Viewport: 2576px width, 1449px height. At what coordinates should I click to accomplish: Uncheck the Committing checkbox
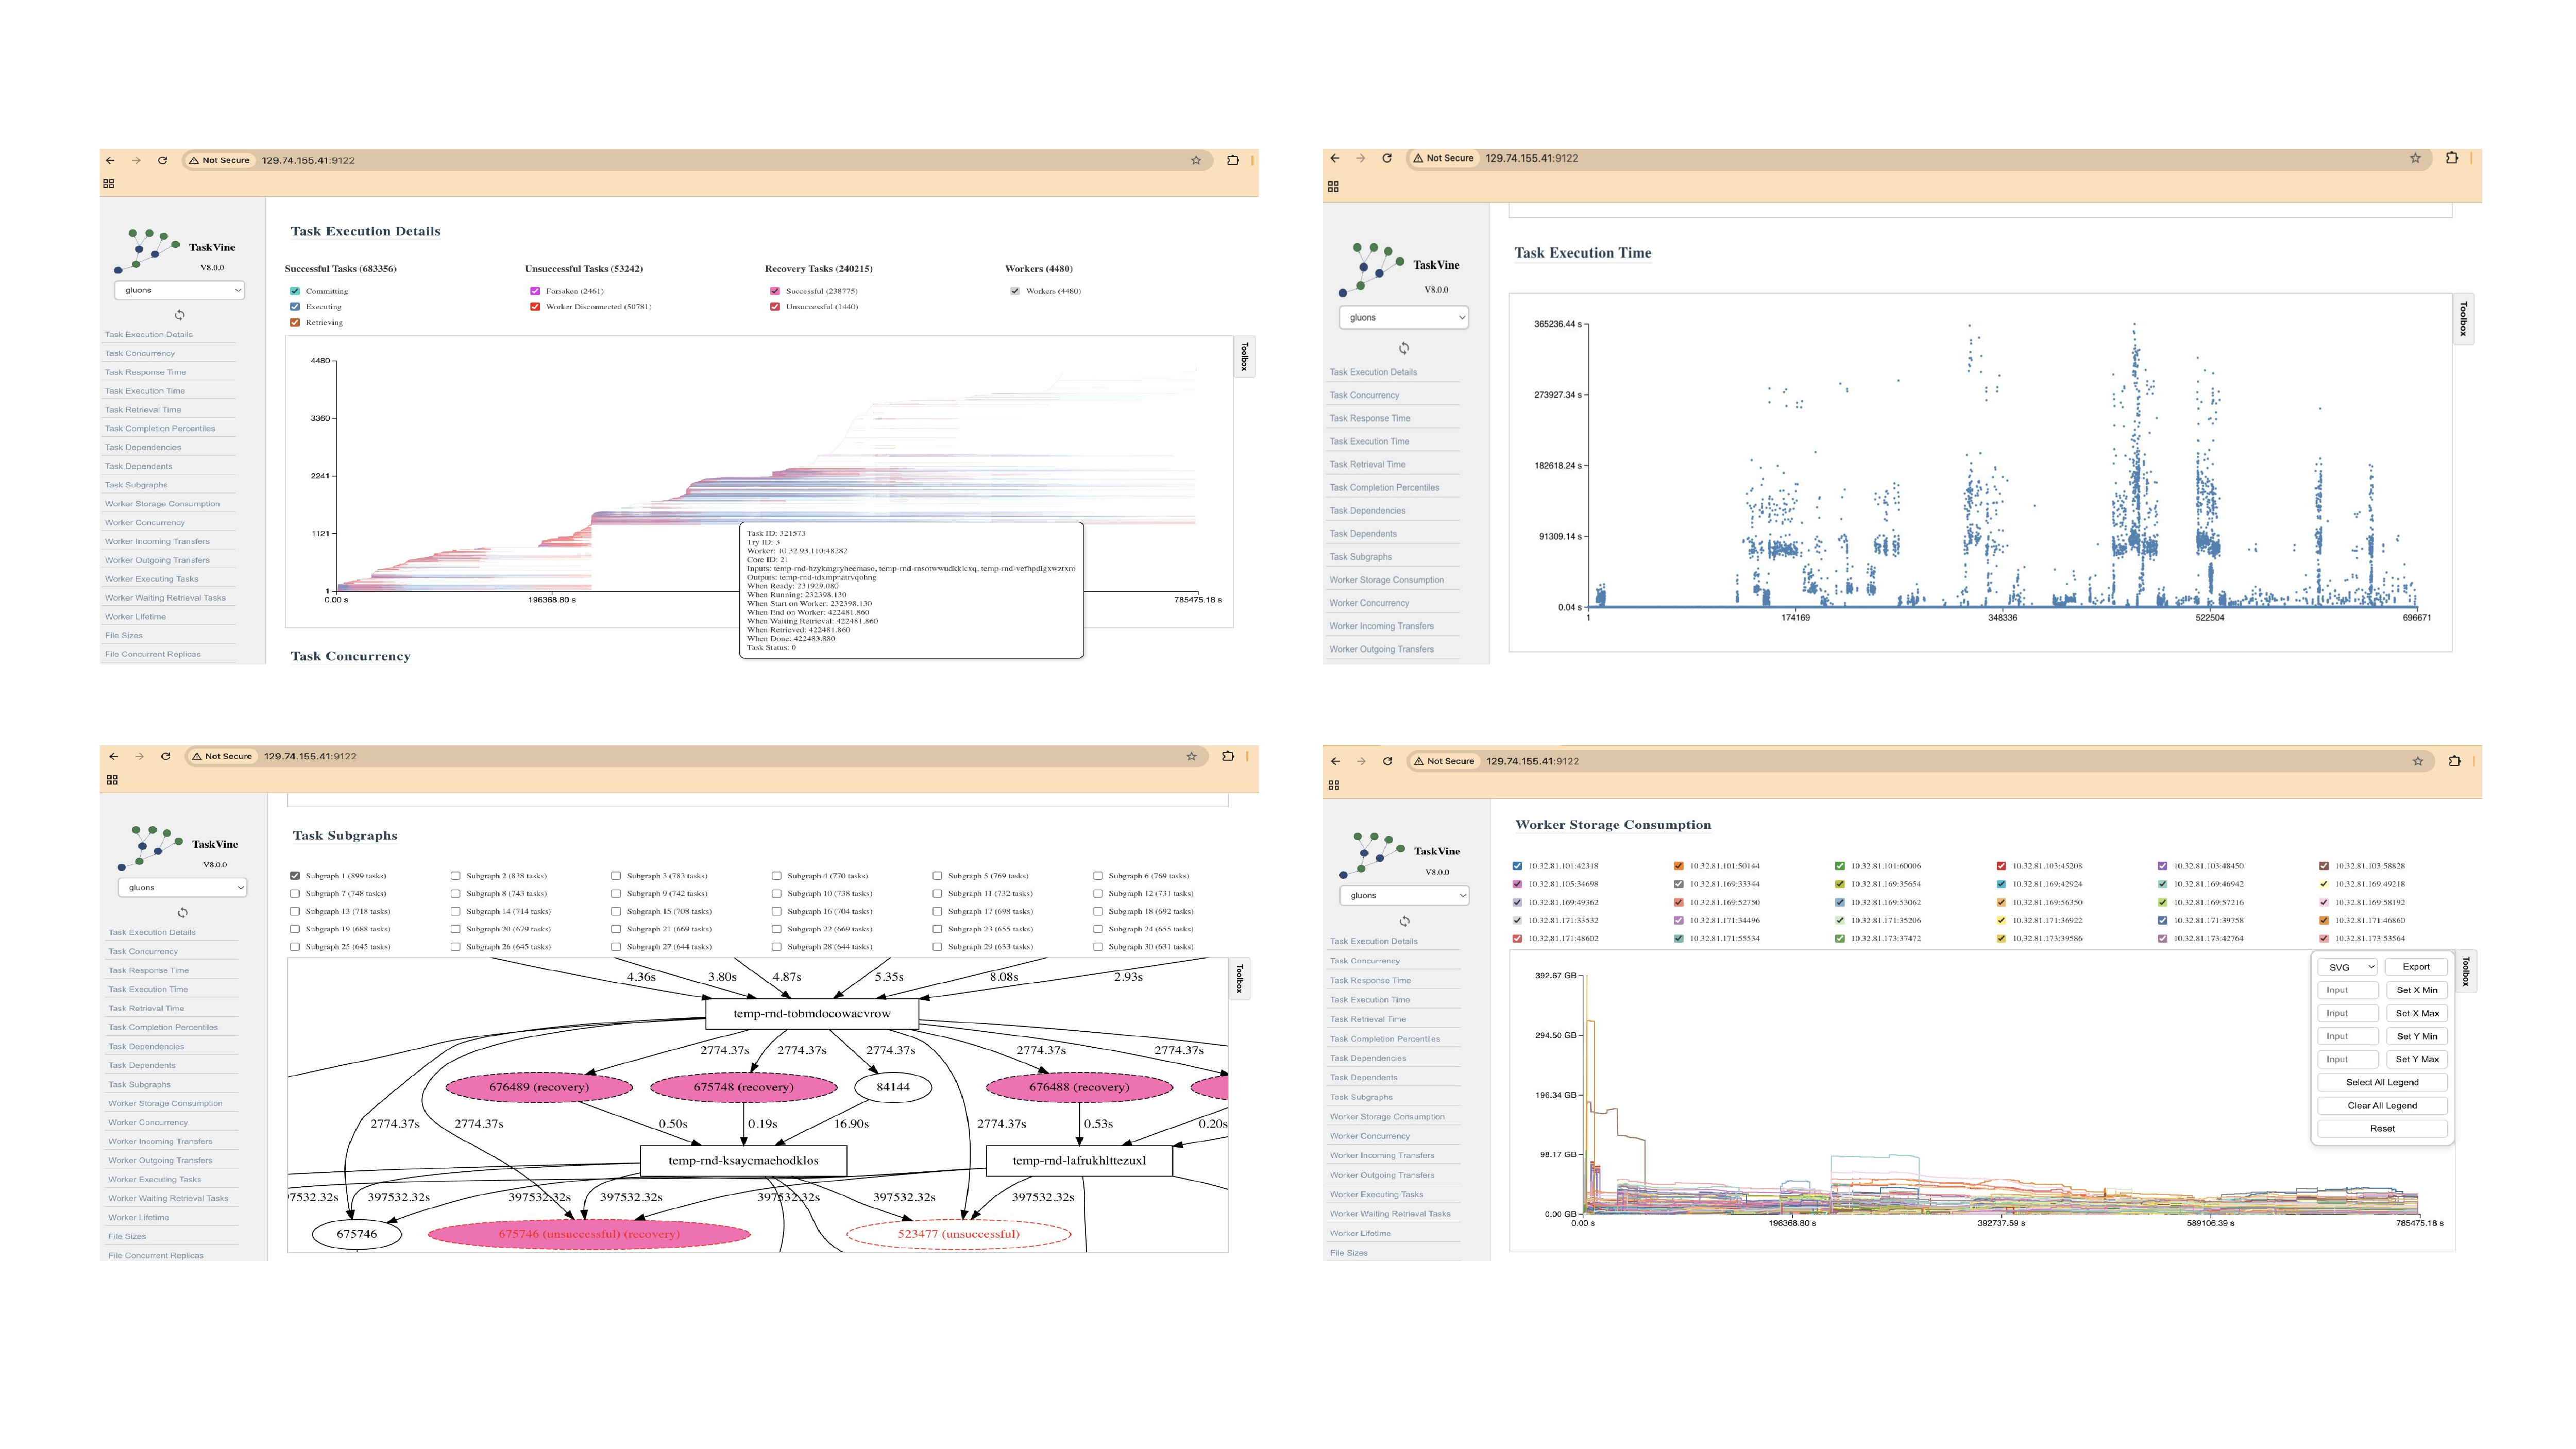point(295,291)
